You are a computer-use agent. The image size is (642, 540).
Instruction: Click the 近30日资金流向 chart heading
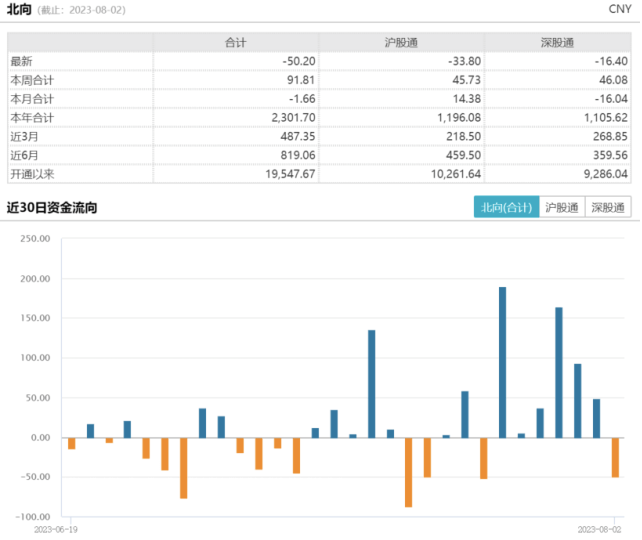point(51,208)
